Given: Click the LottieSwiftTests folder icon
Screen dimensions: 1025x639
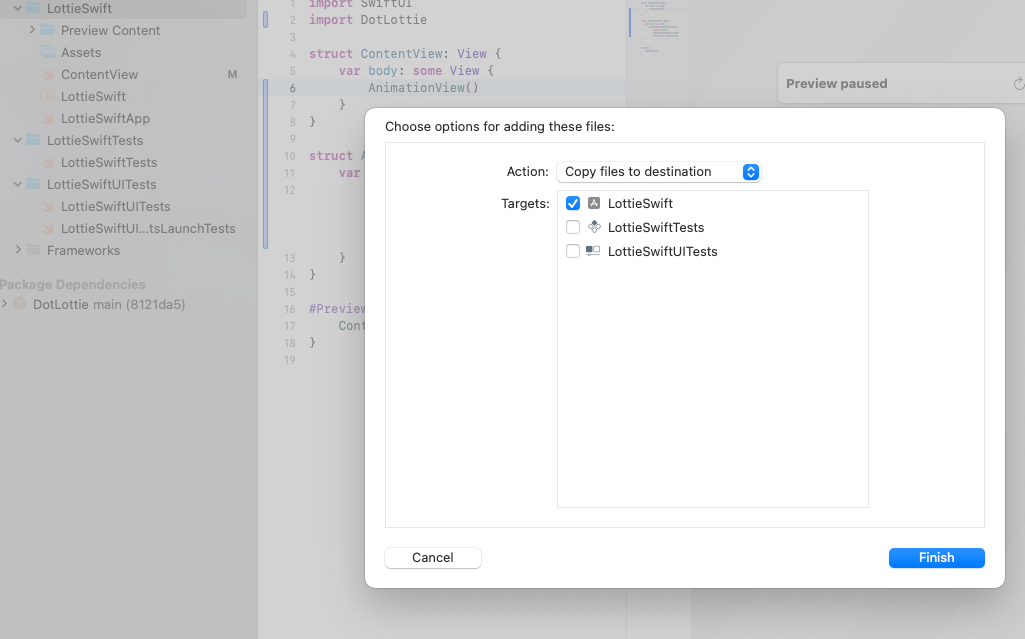Looking at the screenshot, I should 33,140.
